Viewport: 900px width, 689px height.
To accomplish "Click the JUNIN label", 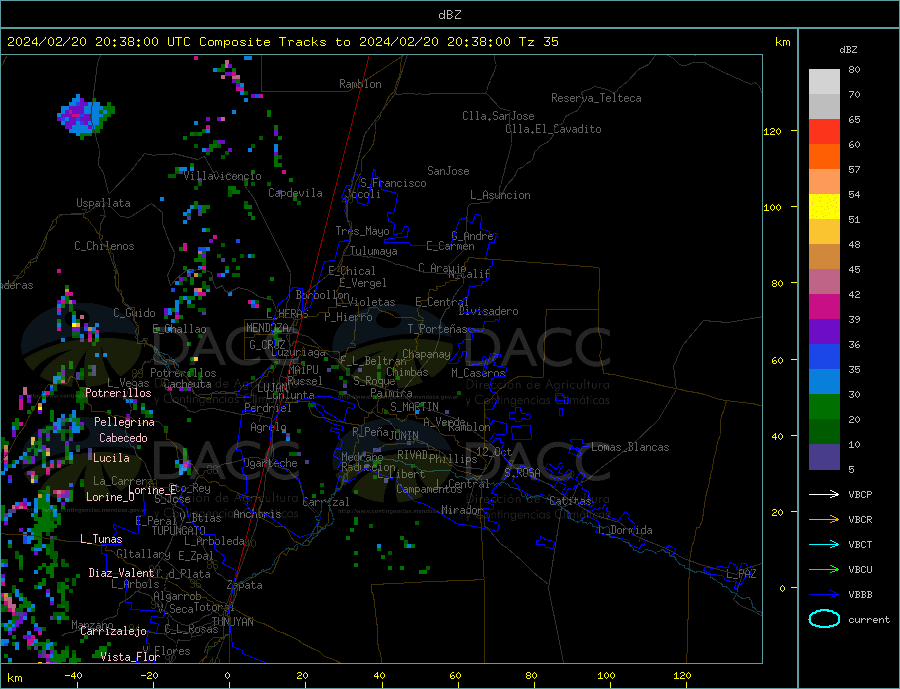I will click(x=404, y=436).
